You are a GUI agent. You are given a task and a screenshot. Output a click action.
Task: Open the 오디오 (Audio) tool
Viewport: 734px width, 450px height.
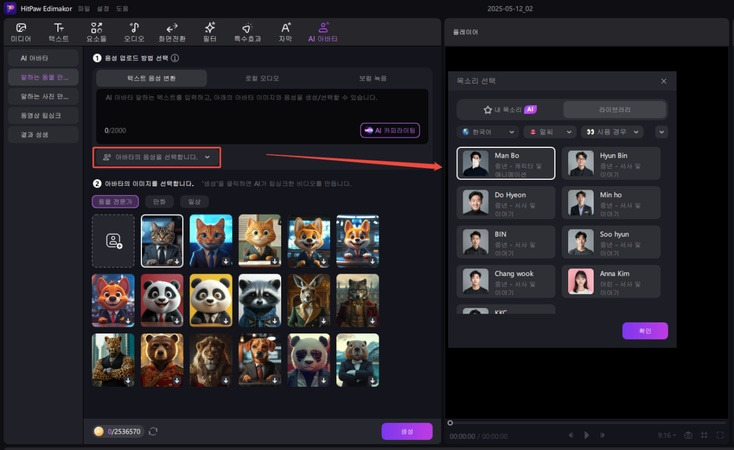134,32
